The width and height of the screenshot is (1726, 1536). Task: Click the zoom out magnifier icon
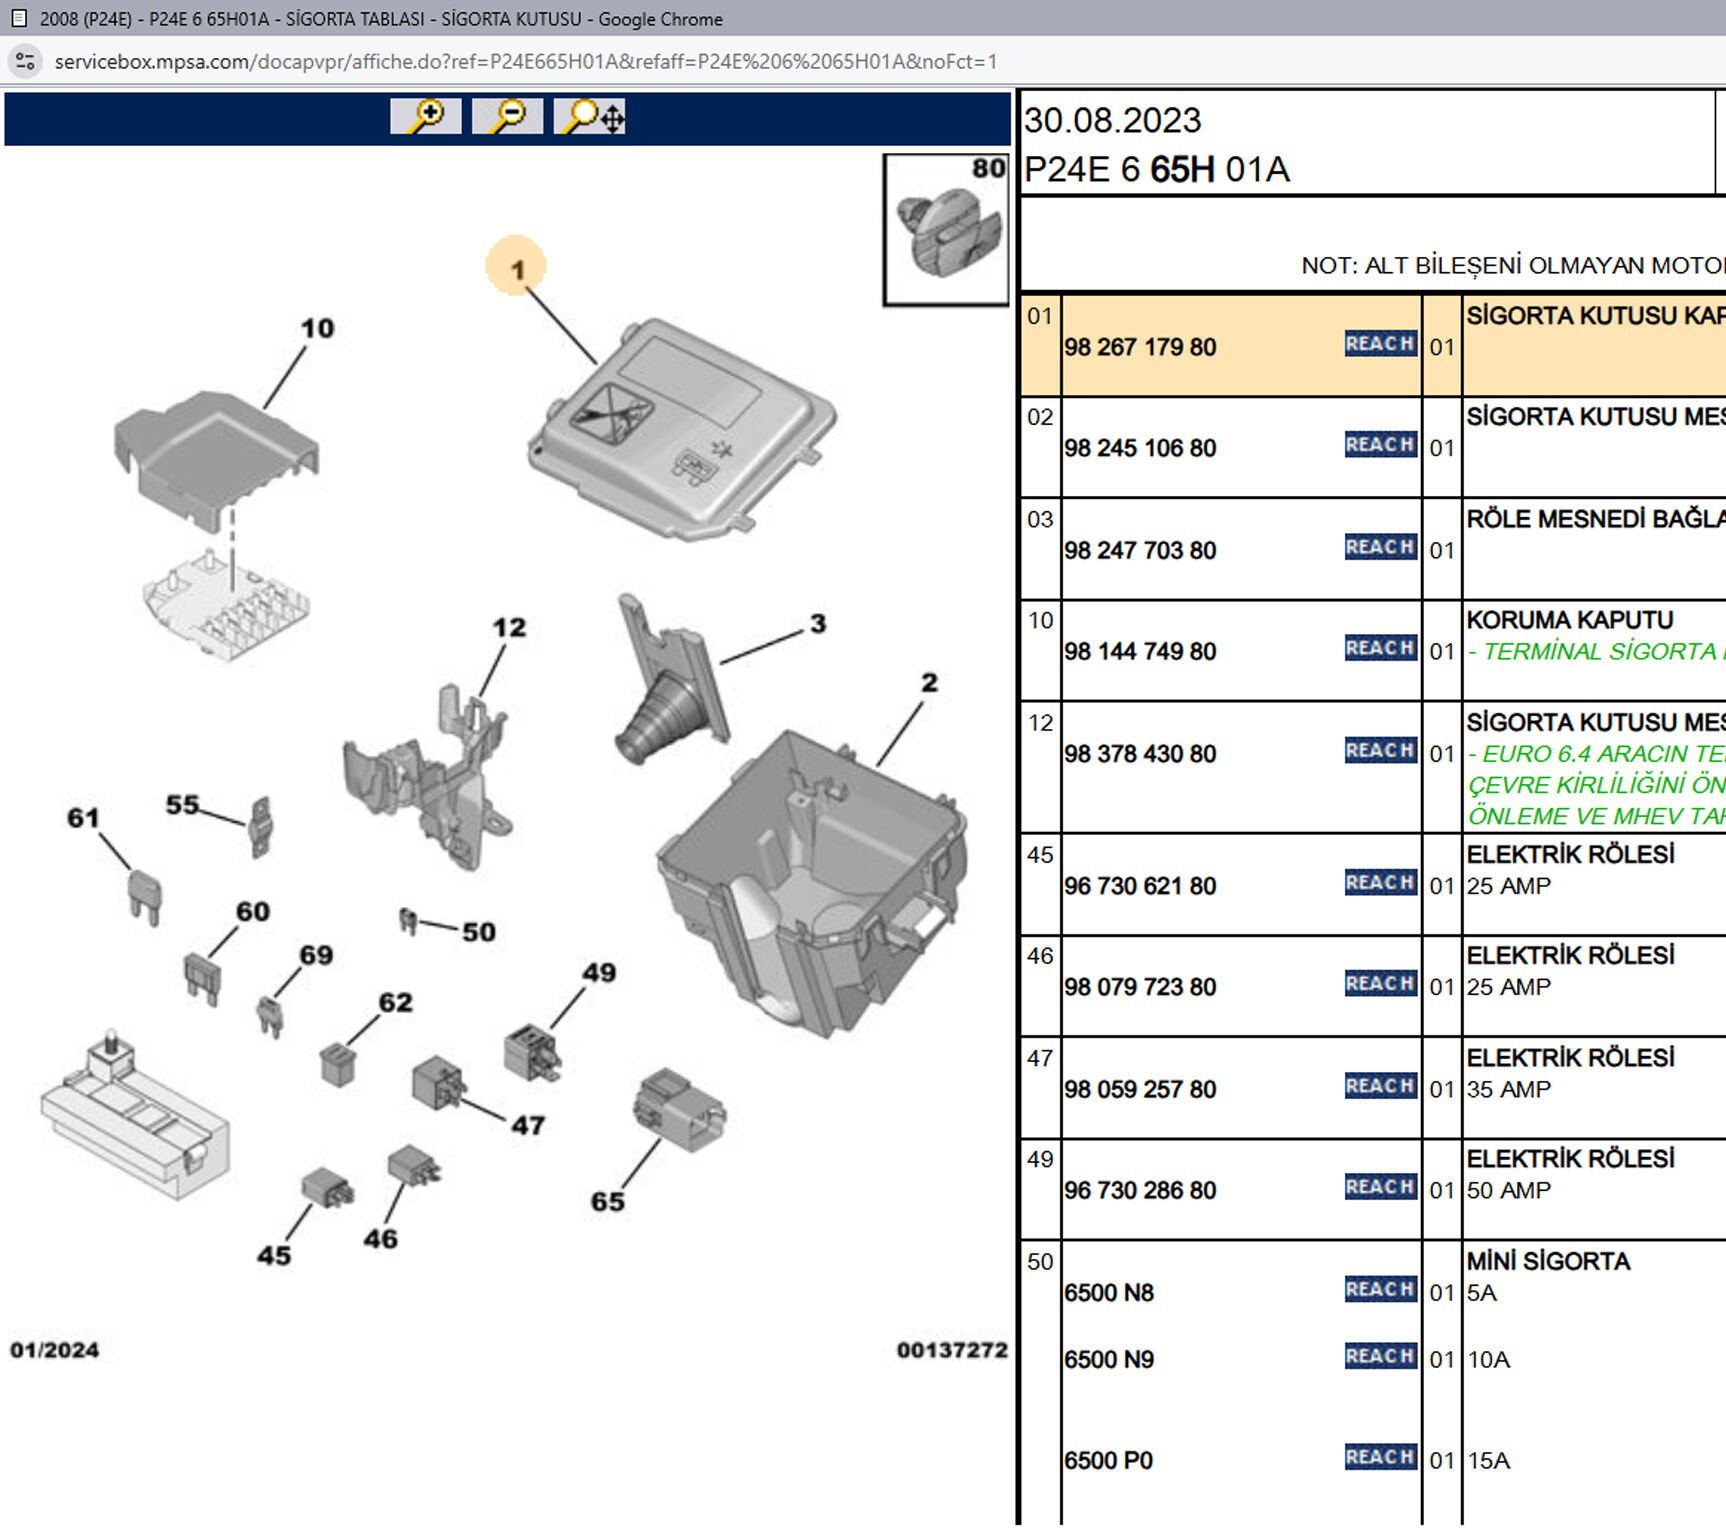click(x=508, y=116)
